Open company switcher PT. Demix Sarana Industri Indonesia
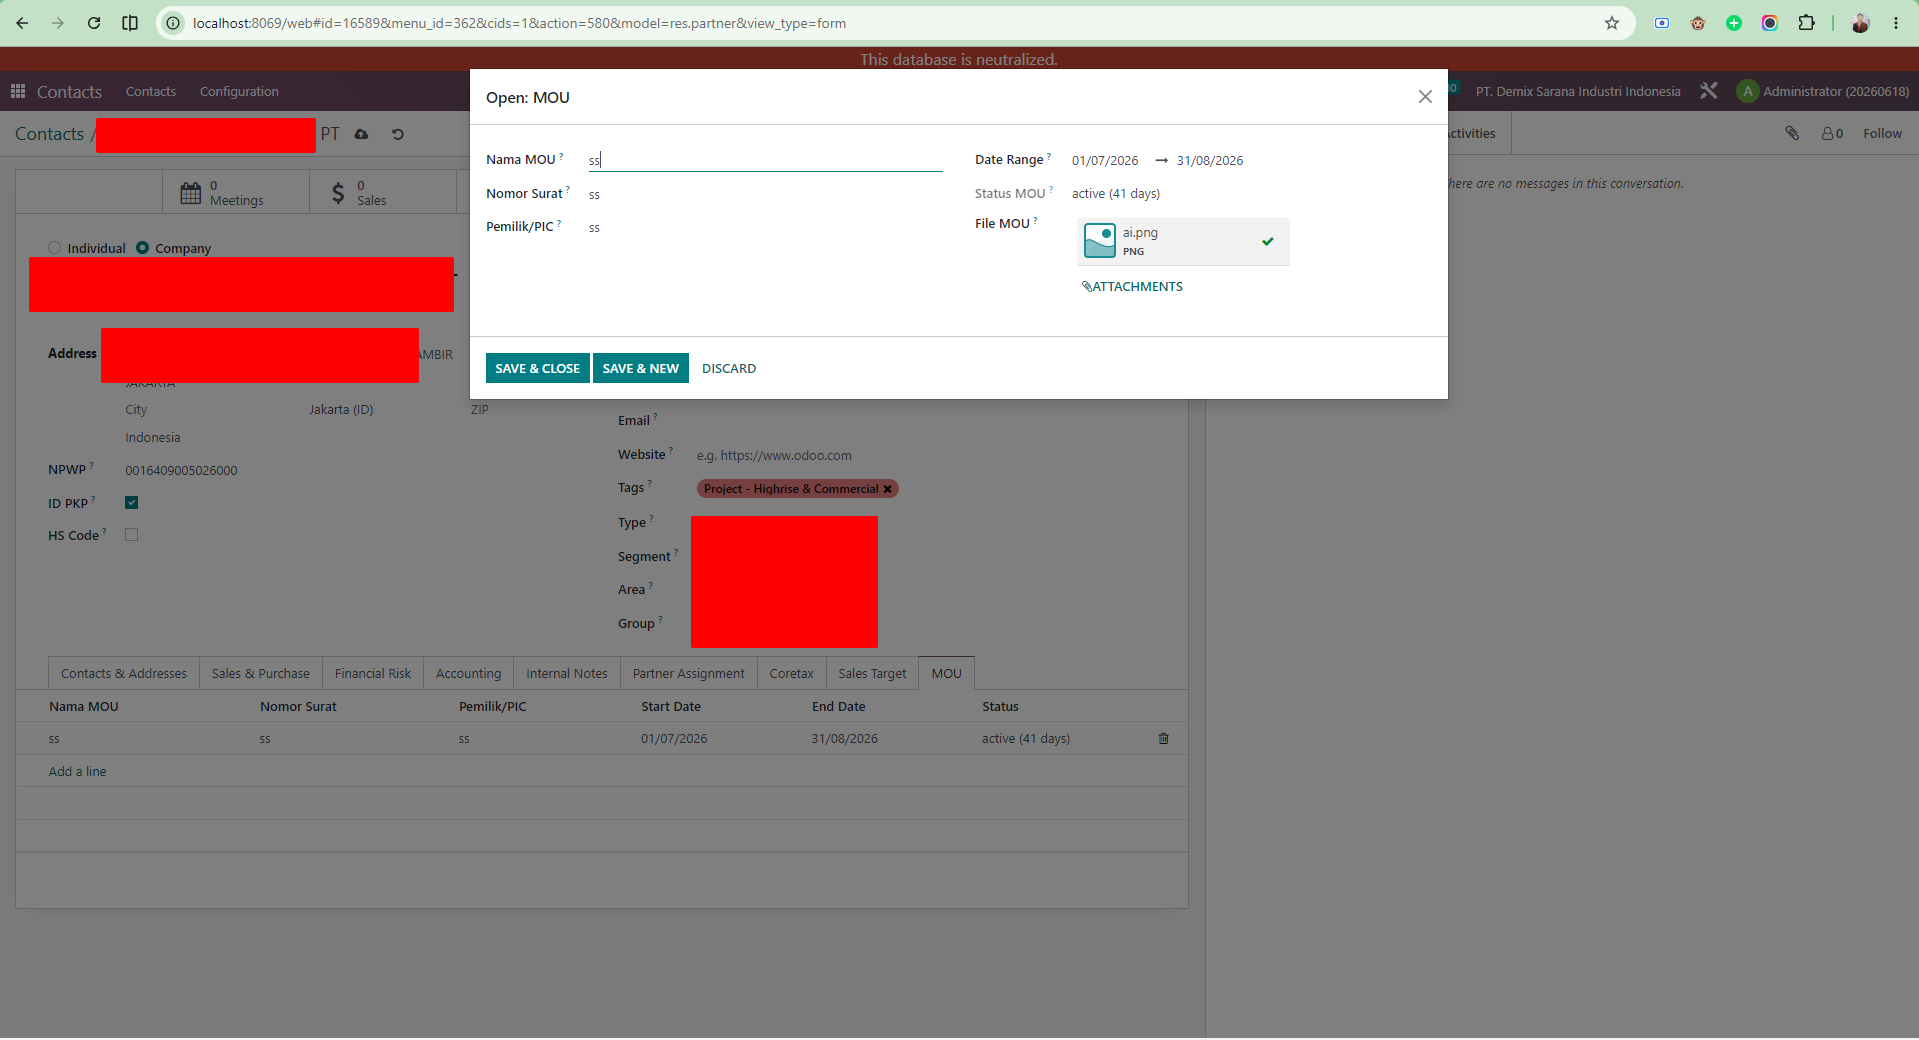This screenshot has width=1919, height=1040. 1578,91
